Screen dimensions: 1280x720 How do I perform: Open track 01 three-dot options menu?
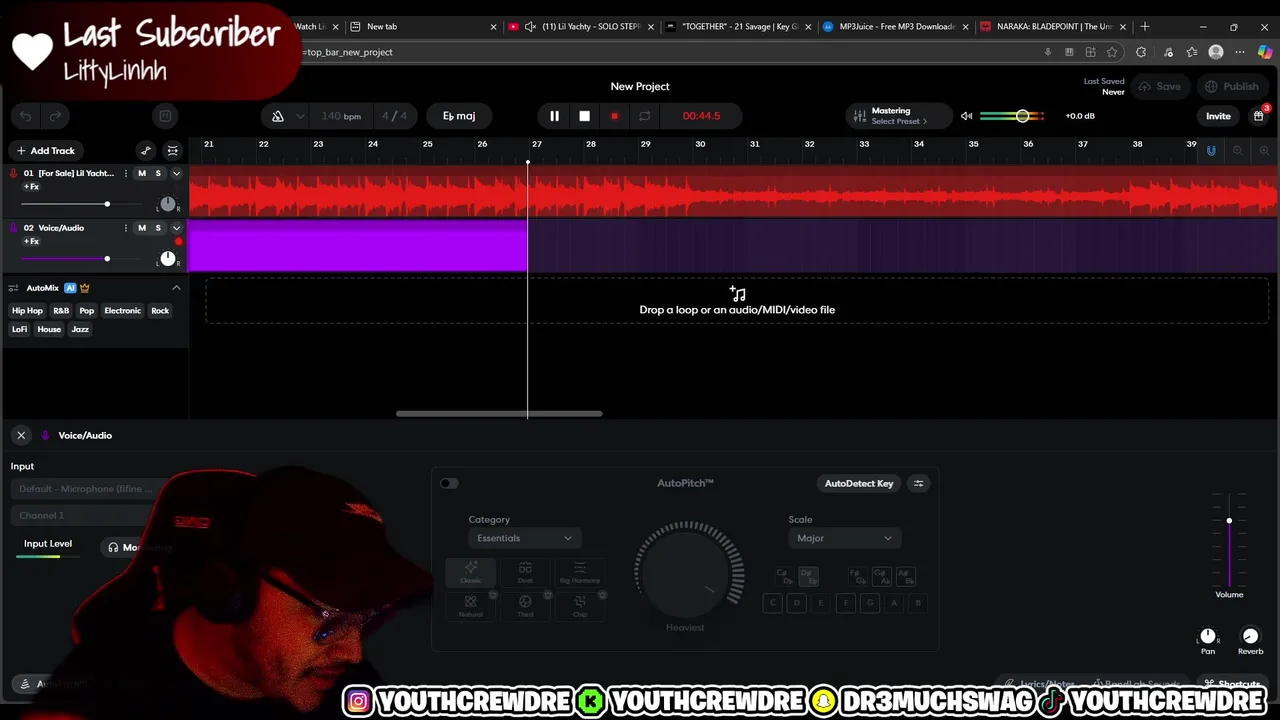point(126,173)
